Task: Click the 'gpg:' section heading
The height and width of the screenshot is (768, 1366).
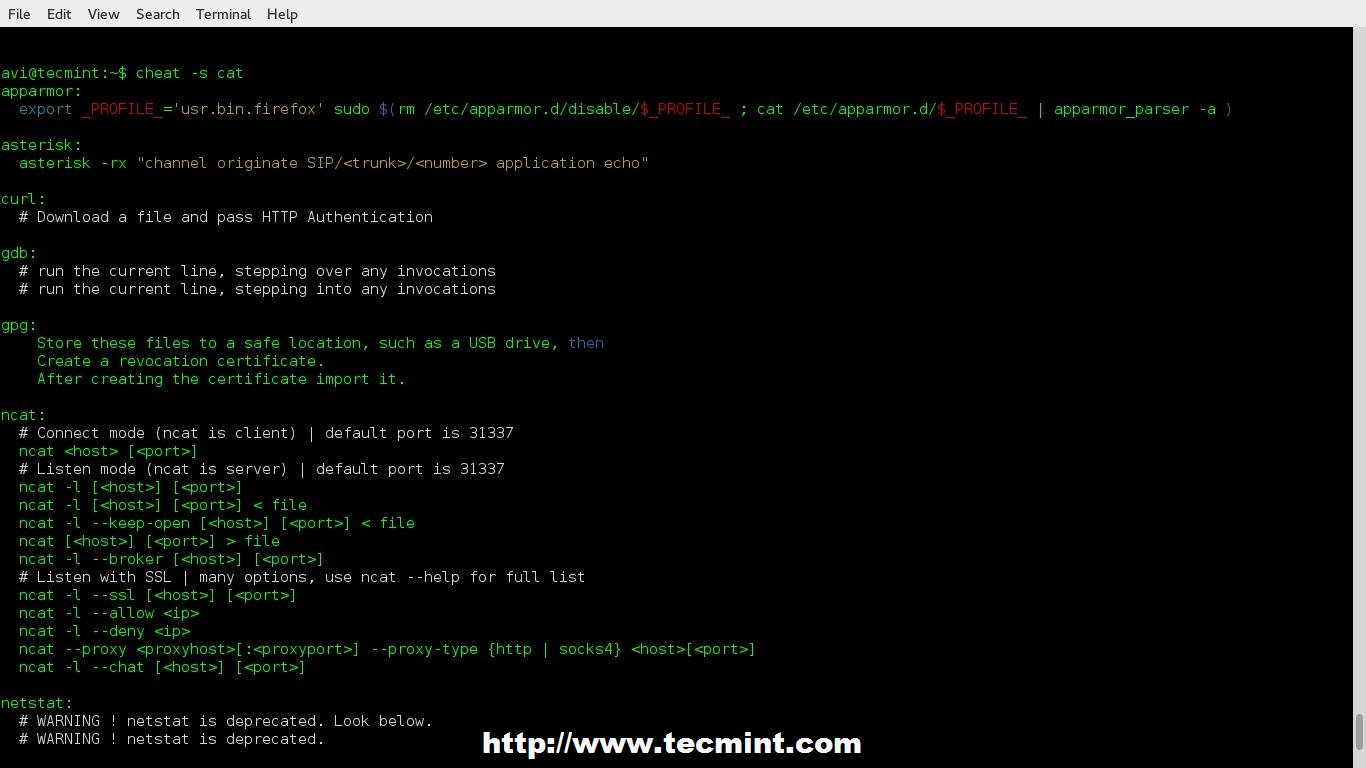Action: tap(19, 325)
